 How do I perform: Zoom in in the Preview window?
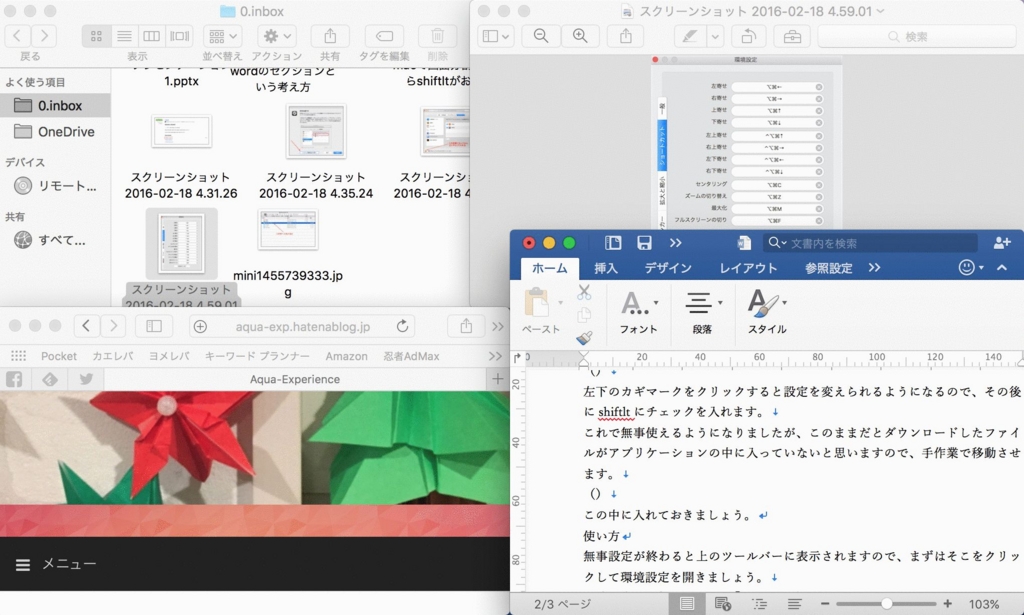[x=580, y=36]
